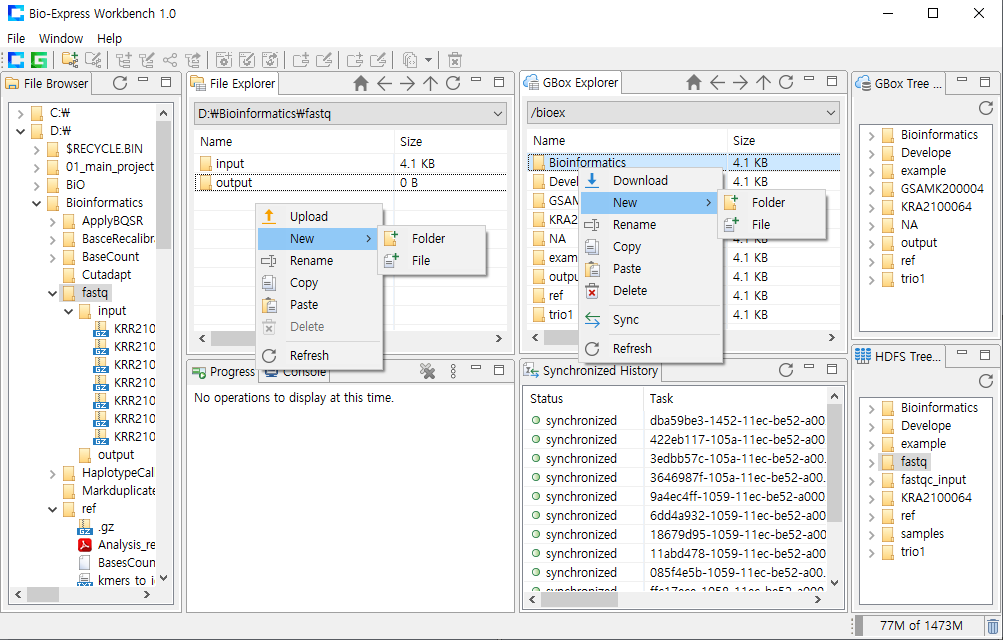Select samples folder in HDFS Tree
Image resolution: width=1003 pixels, height=640 pixels.
[x=922, y=534]
